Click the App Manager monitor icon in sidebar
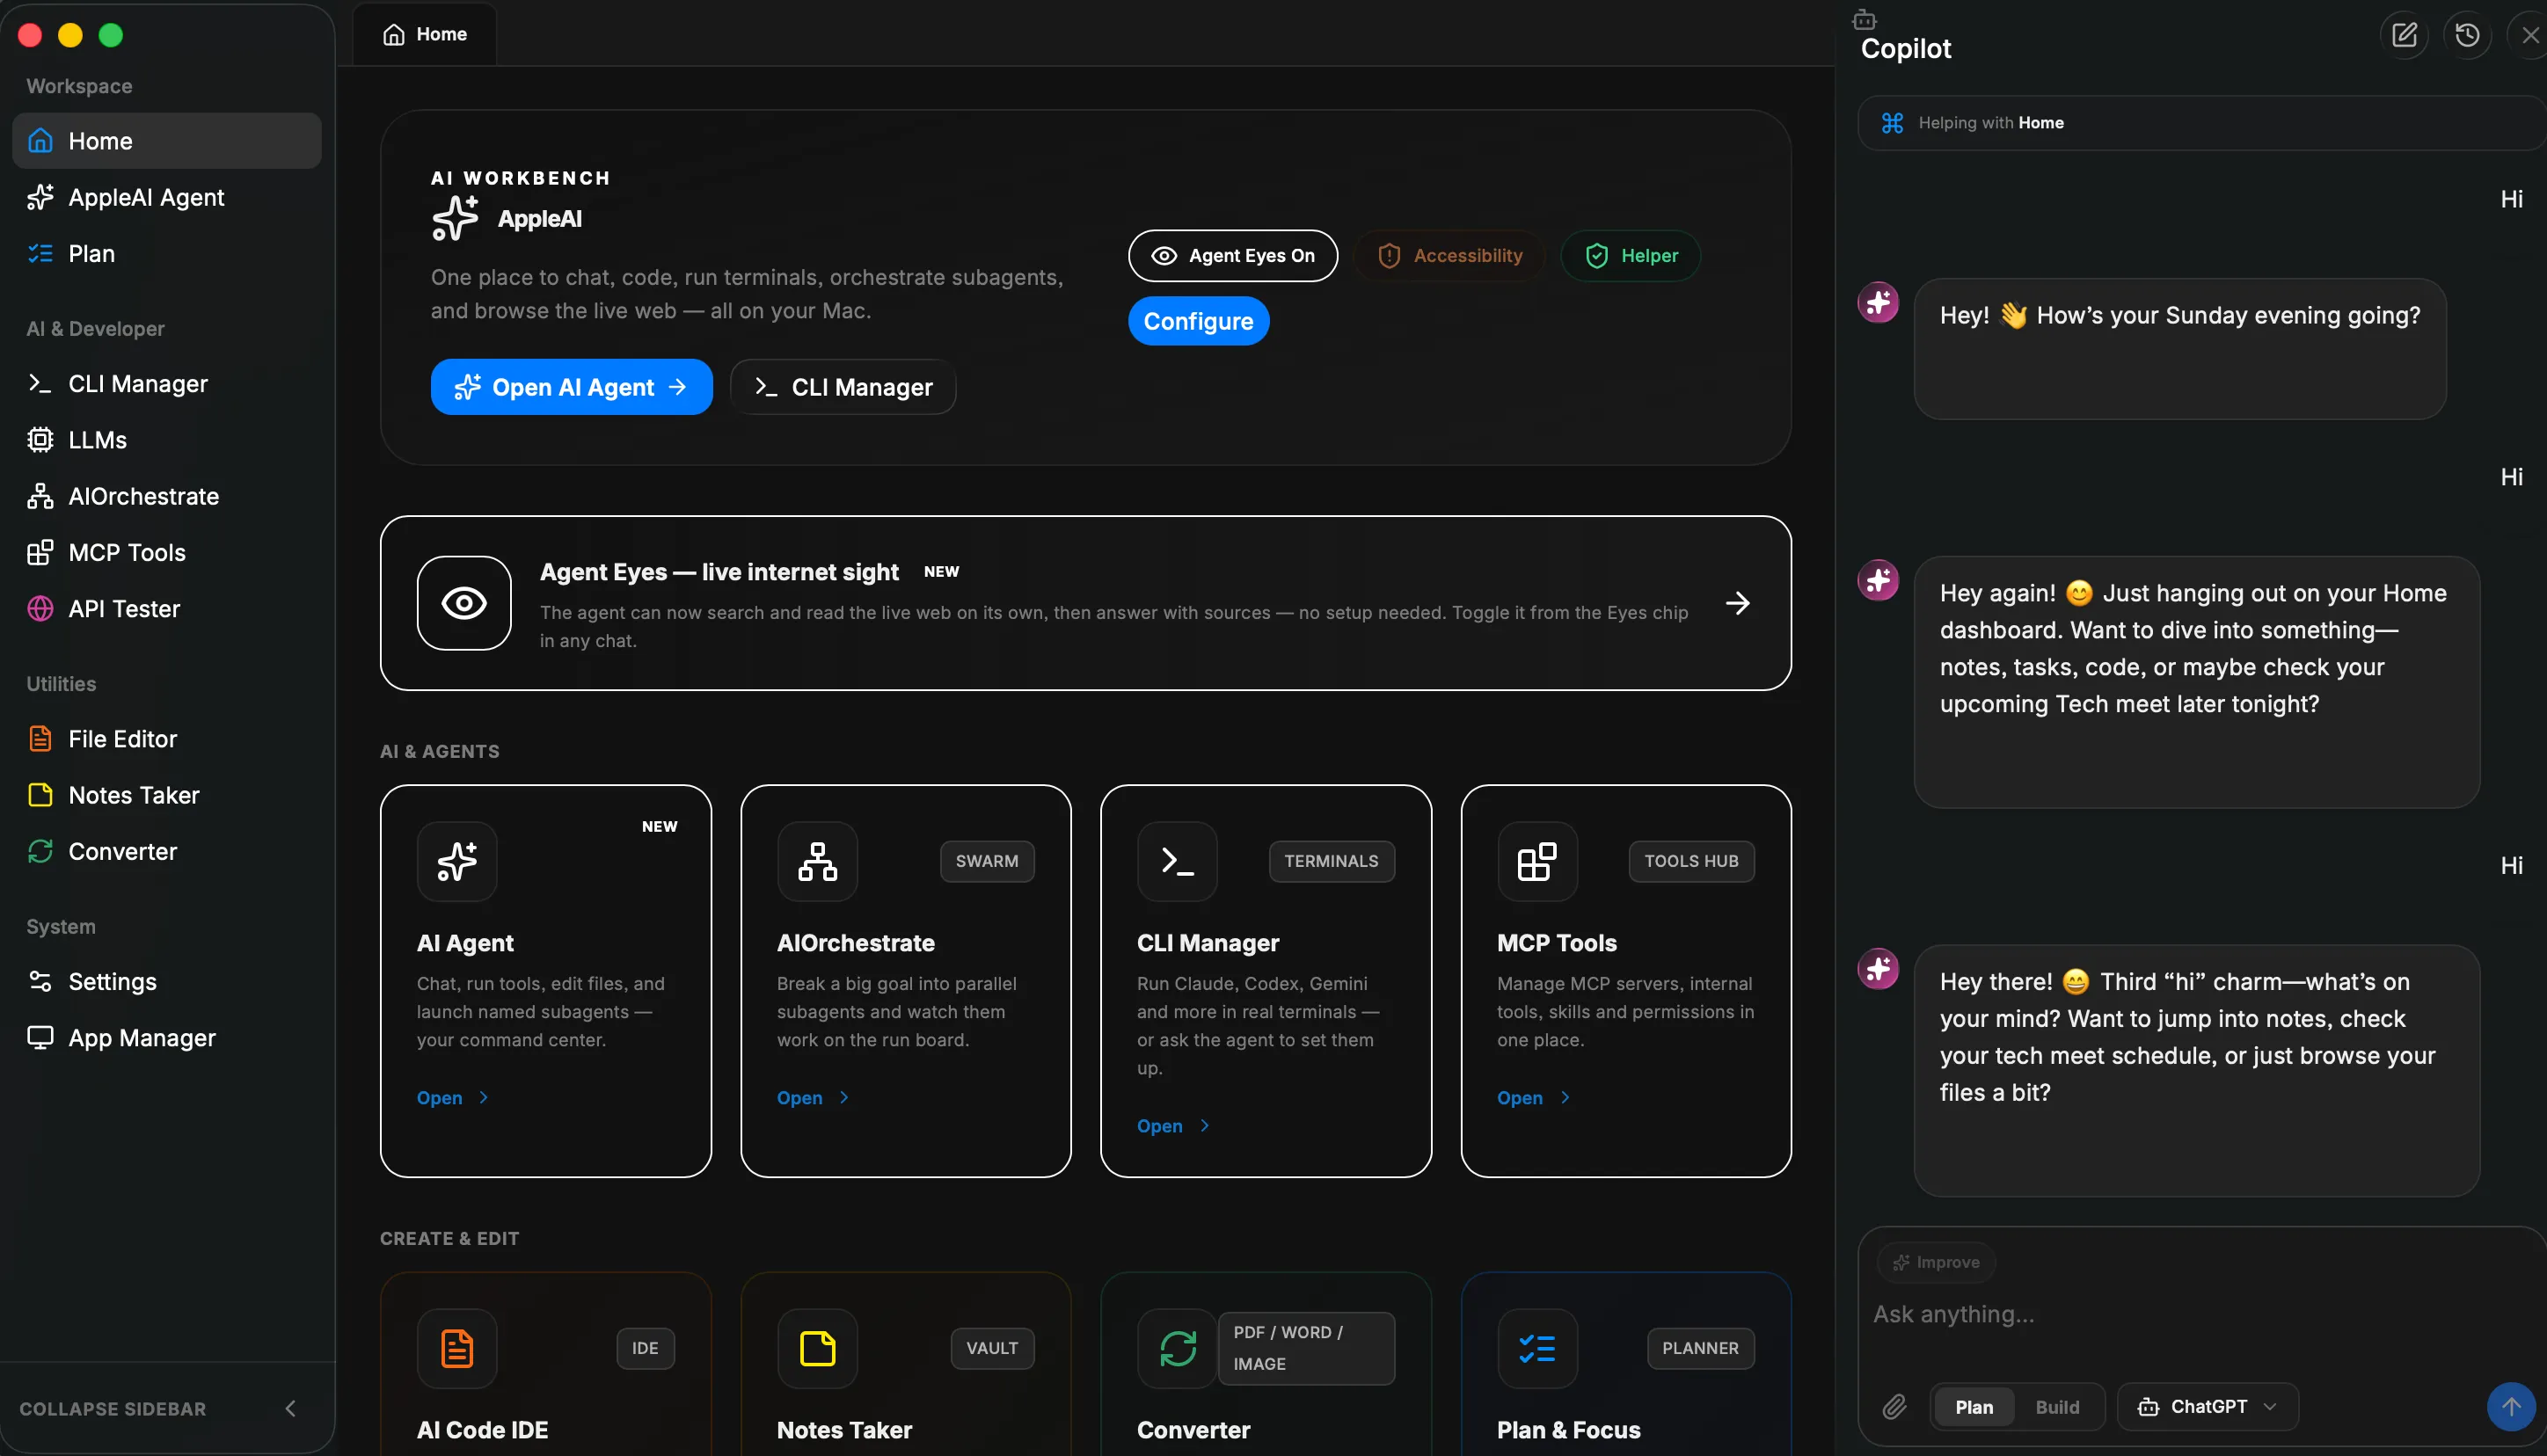Viewport: 2547px width, 1456px height. coord(40,1038)
